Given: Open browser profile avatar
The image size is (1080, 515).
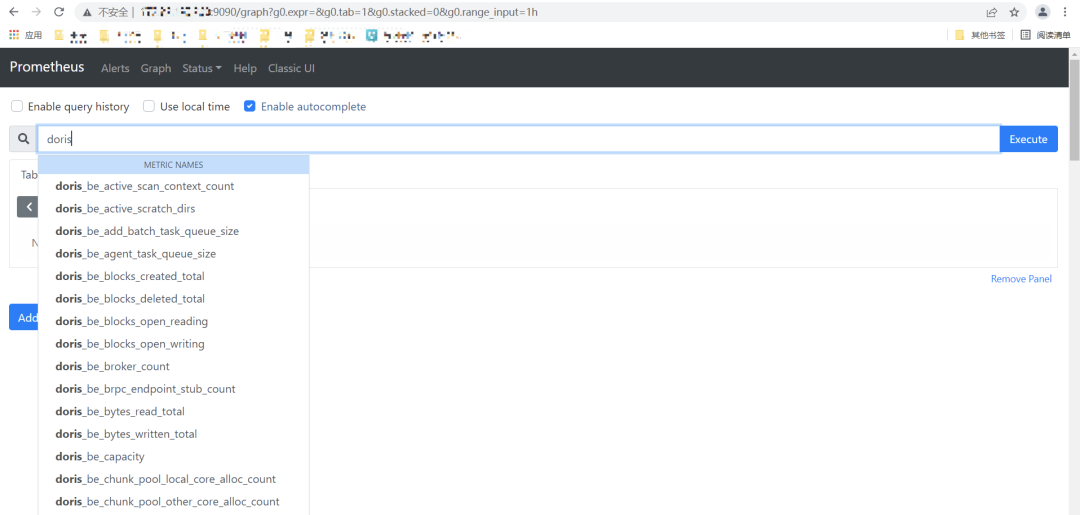Looking at the screenshot, I should [1043, 12].
